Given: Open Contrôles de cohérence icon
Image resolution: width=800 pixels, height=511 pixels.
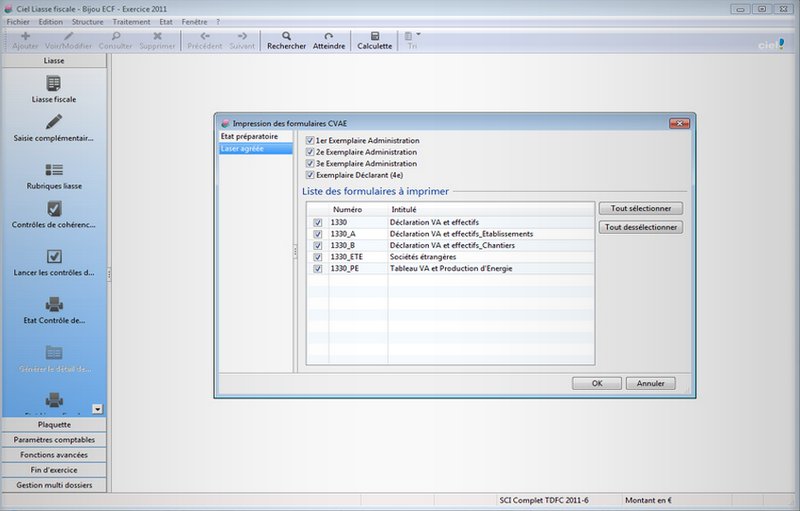Looking at the screenshot, I should point(54,209).
